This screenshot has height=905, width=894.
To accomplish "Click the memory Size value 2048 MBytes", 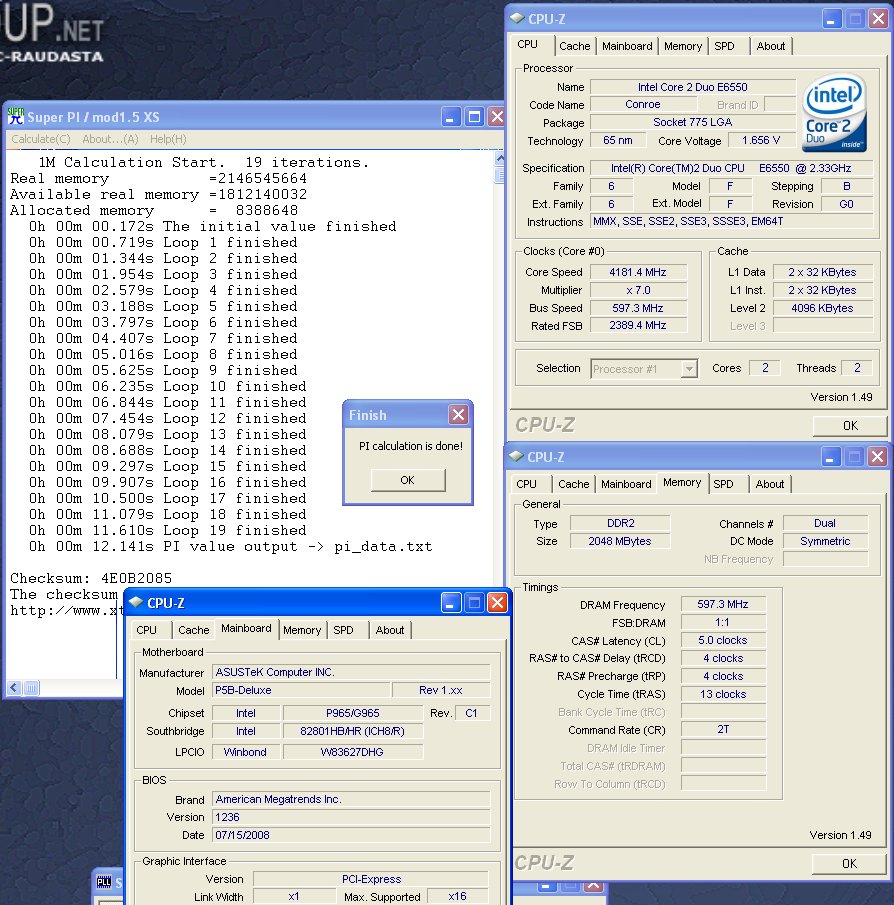I will point(620,541).
